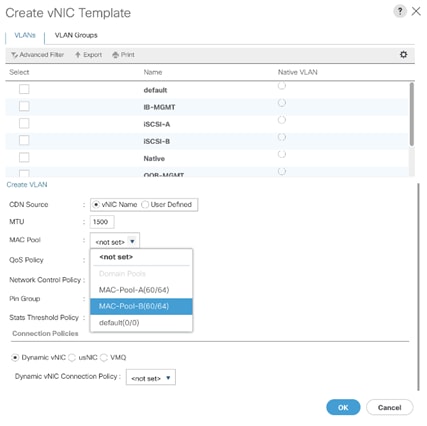The height and width of the screenshot is (426, 427).
Task: Click the MTU input field
Action: click(x=102, y=222)
